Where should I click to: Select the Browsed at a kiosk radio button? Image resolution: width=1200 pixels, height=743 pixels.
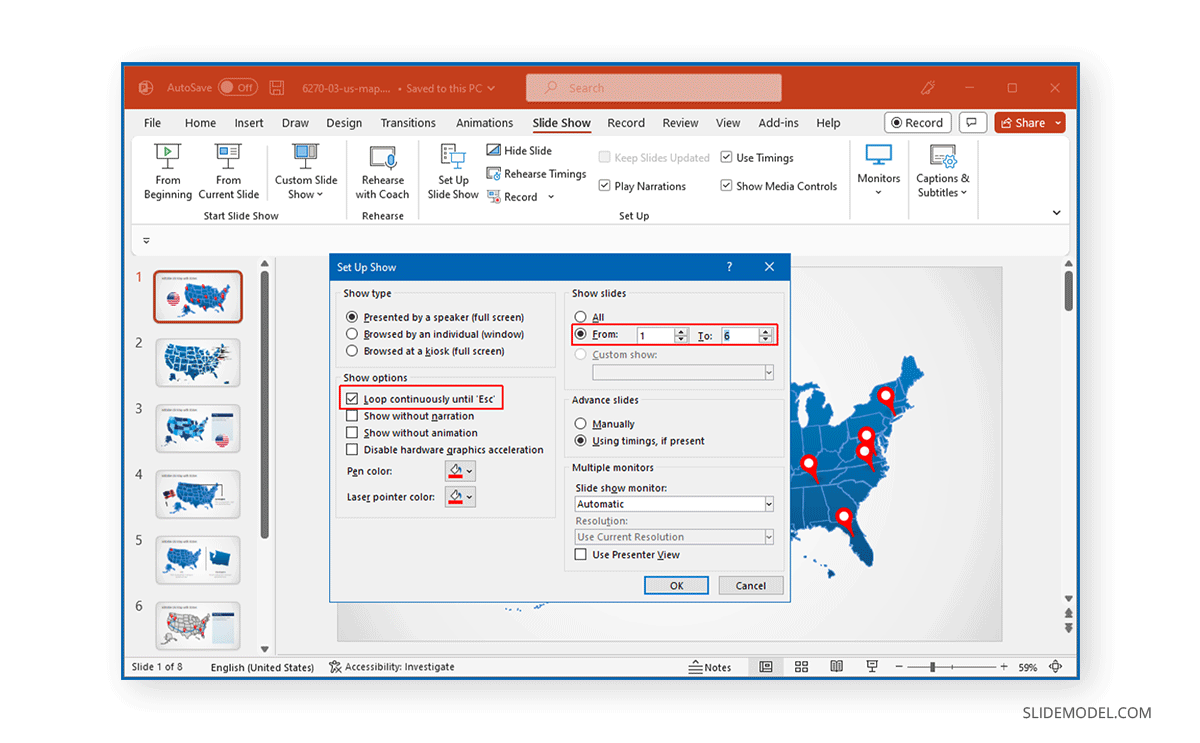point(351,350)
